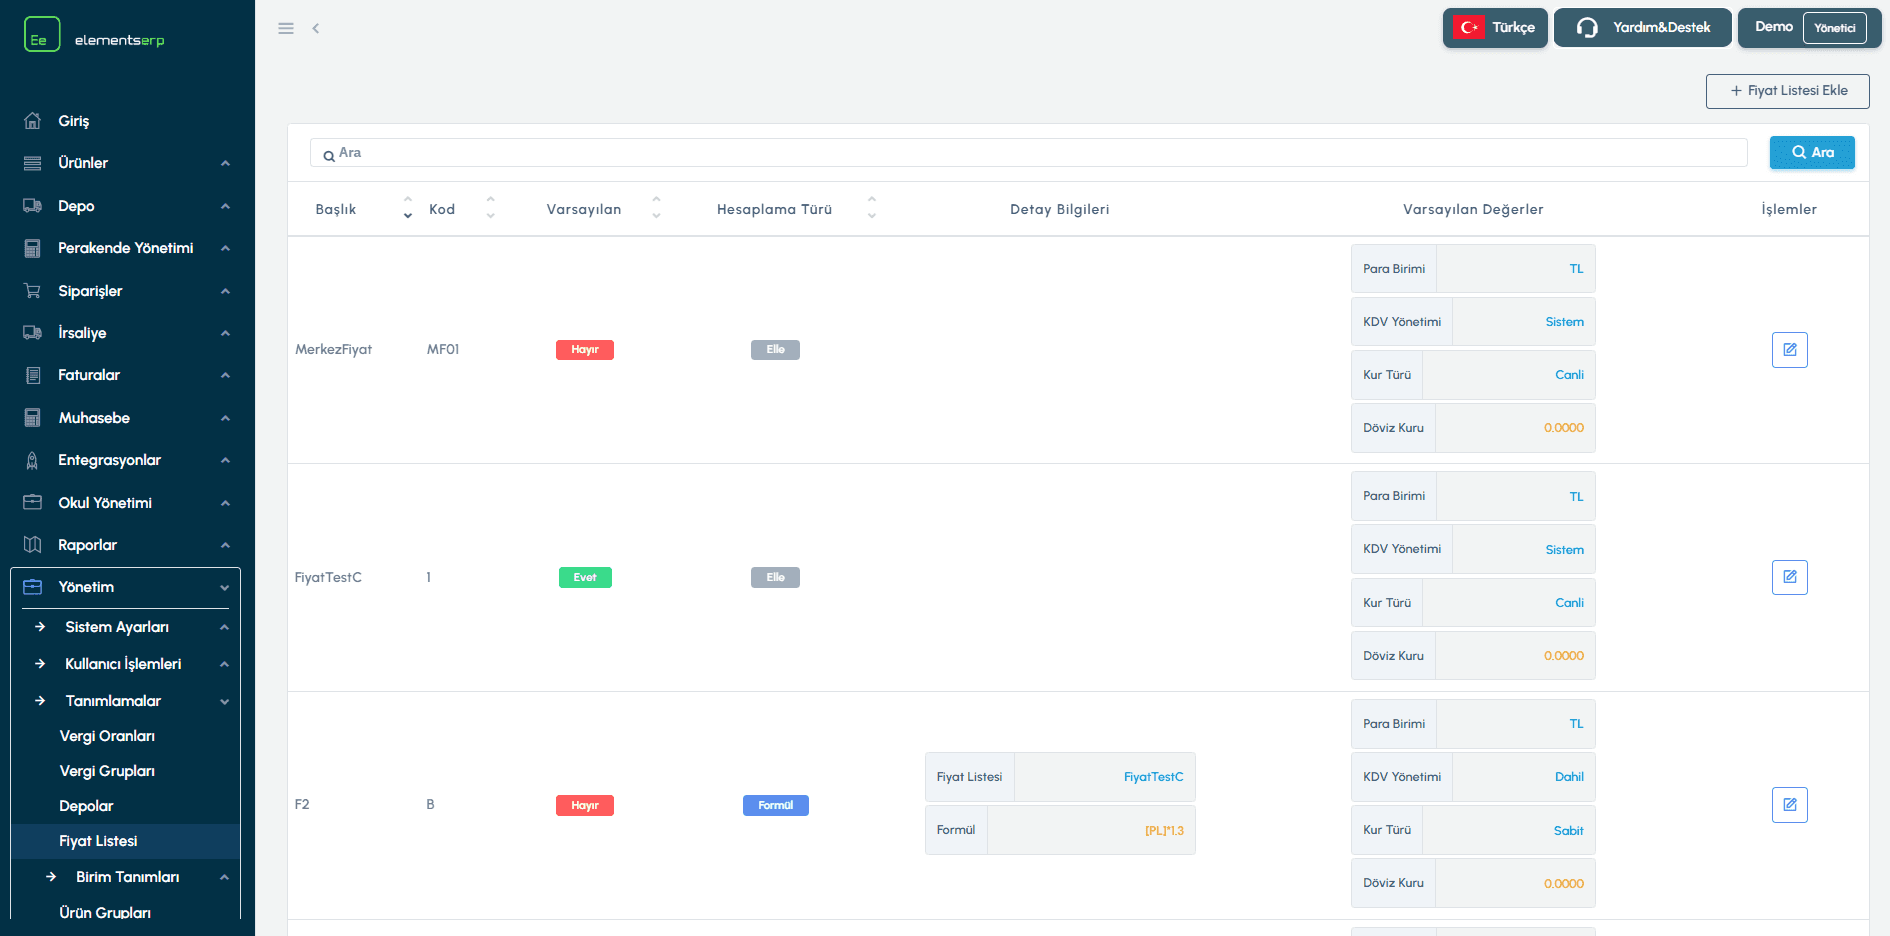Click the arrow icon beside Sistem Ayarları
This screenshot has width=1890, height=936.
click(x=40, y=627)
